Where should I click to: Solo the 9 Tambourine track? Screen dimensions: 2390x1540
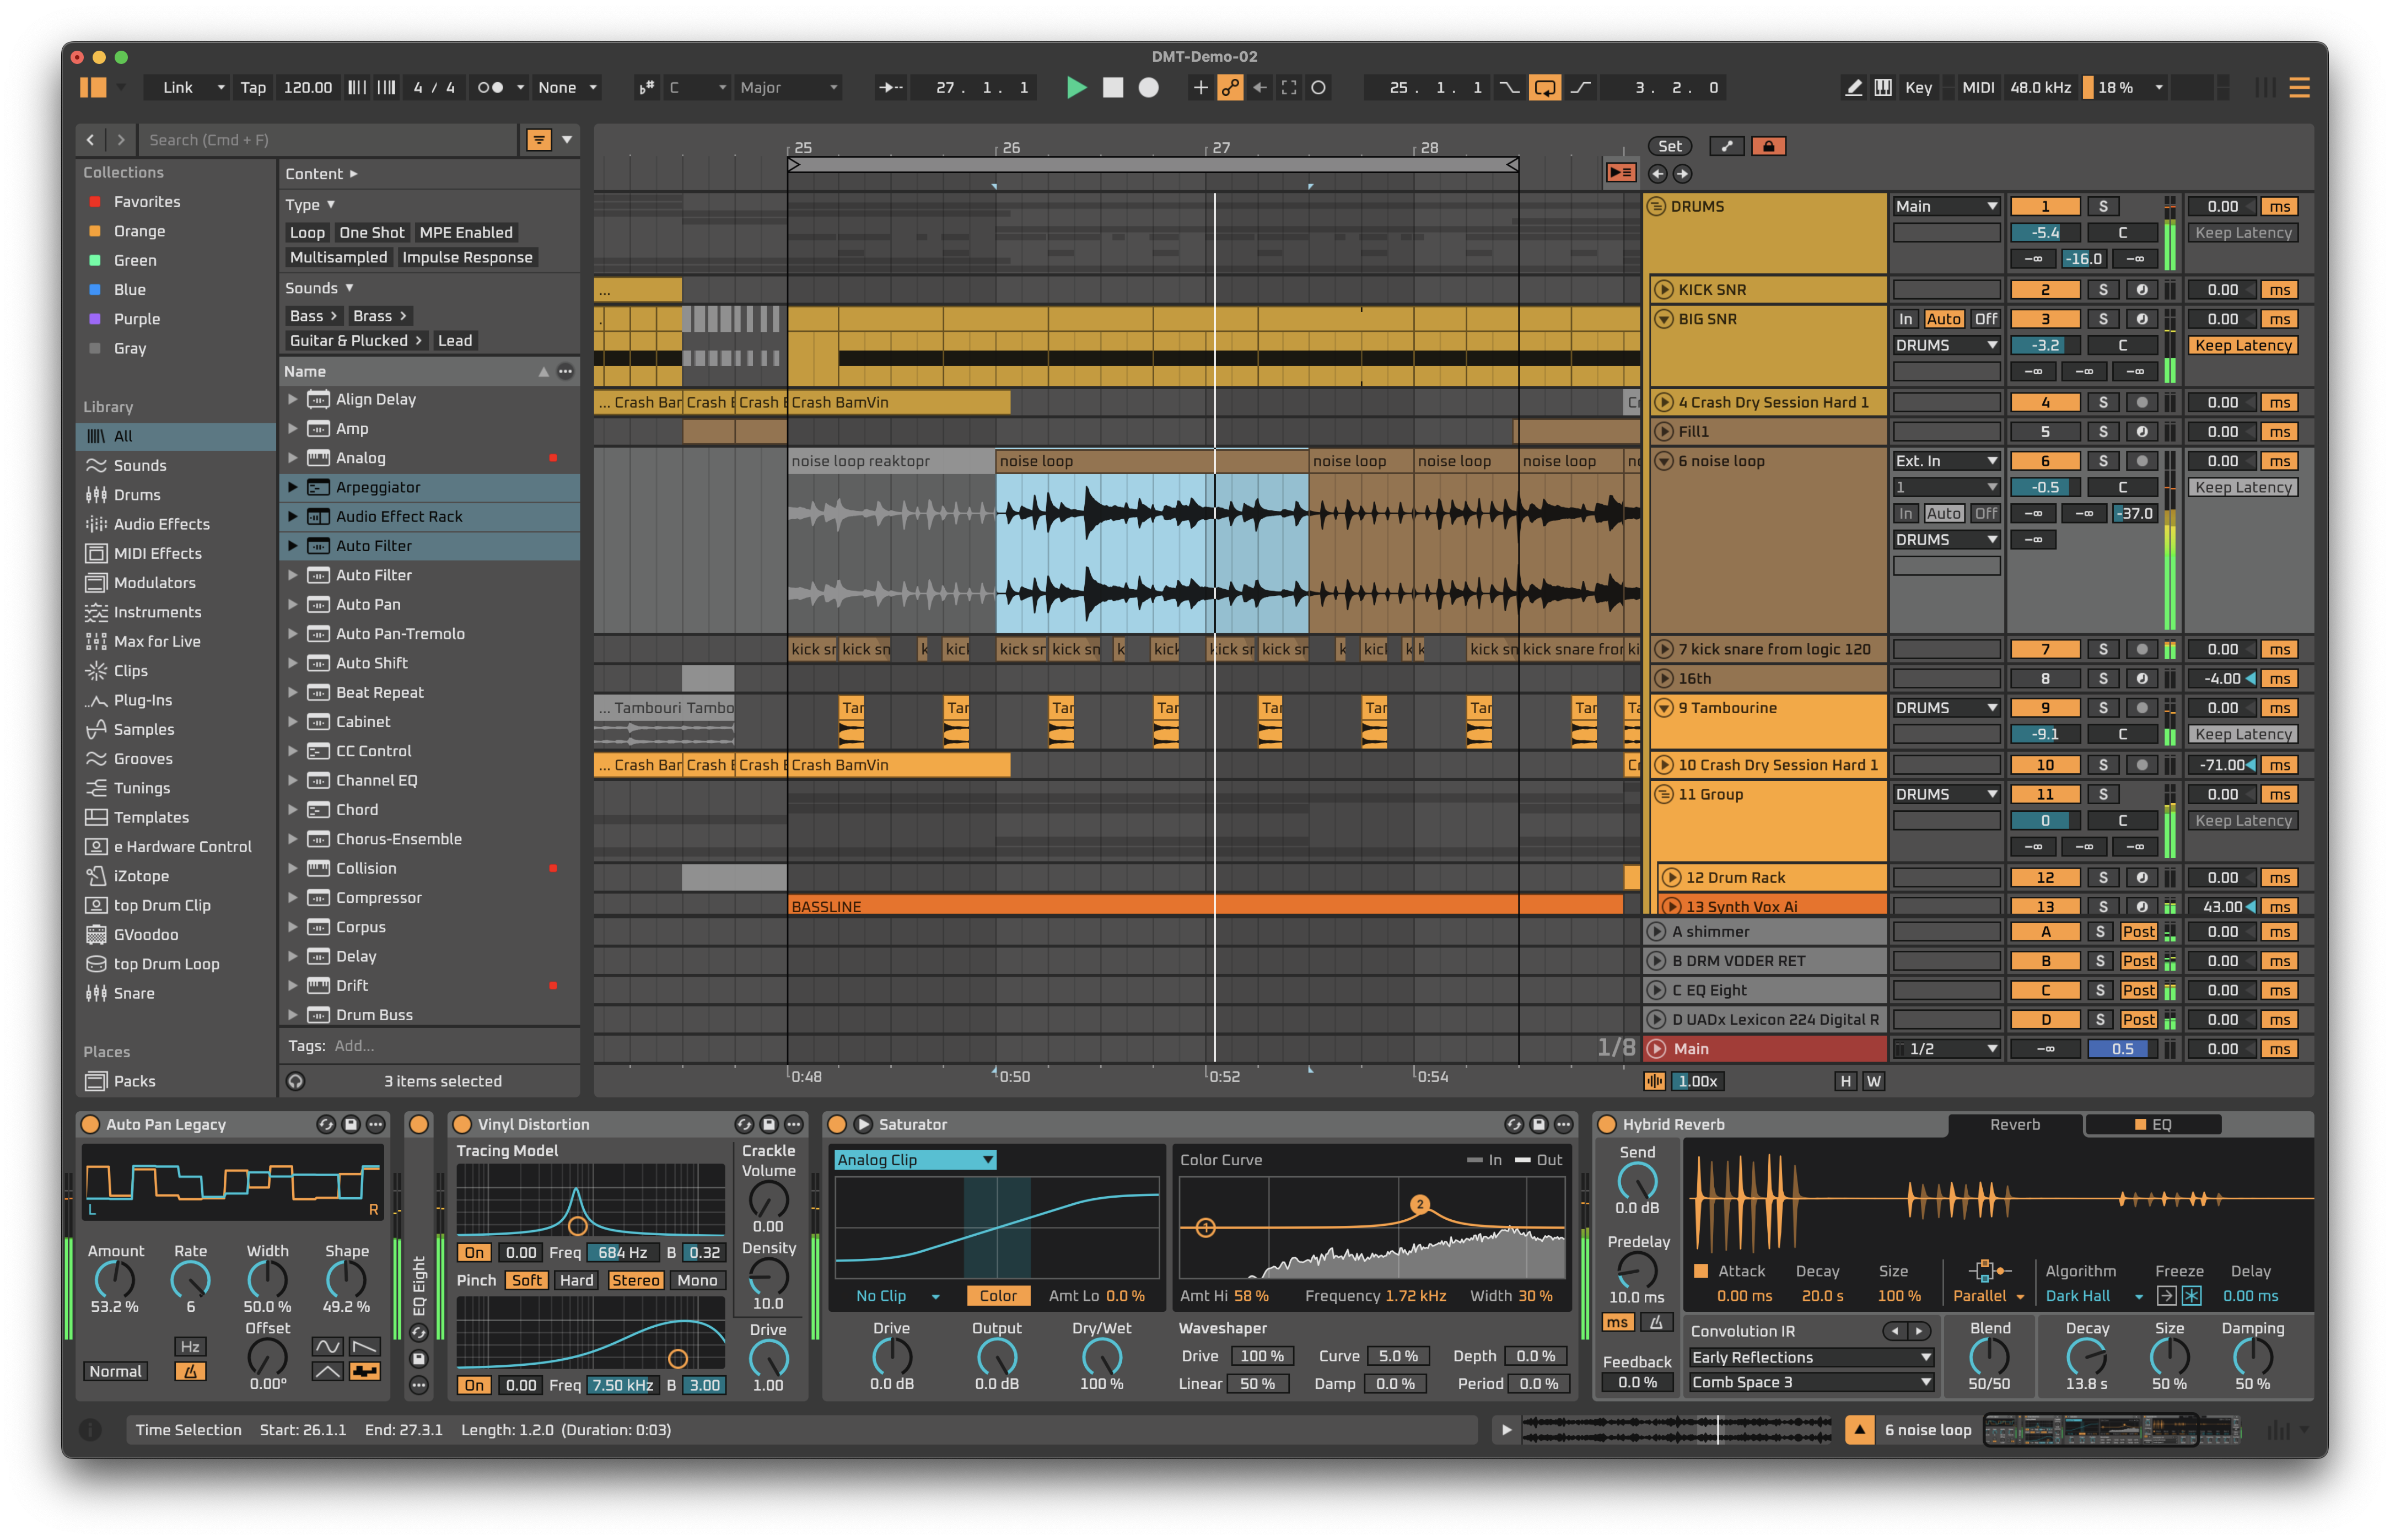2103,708
